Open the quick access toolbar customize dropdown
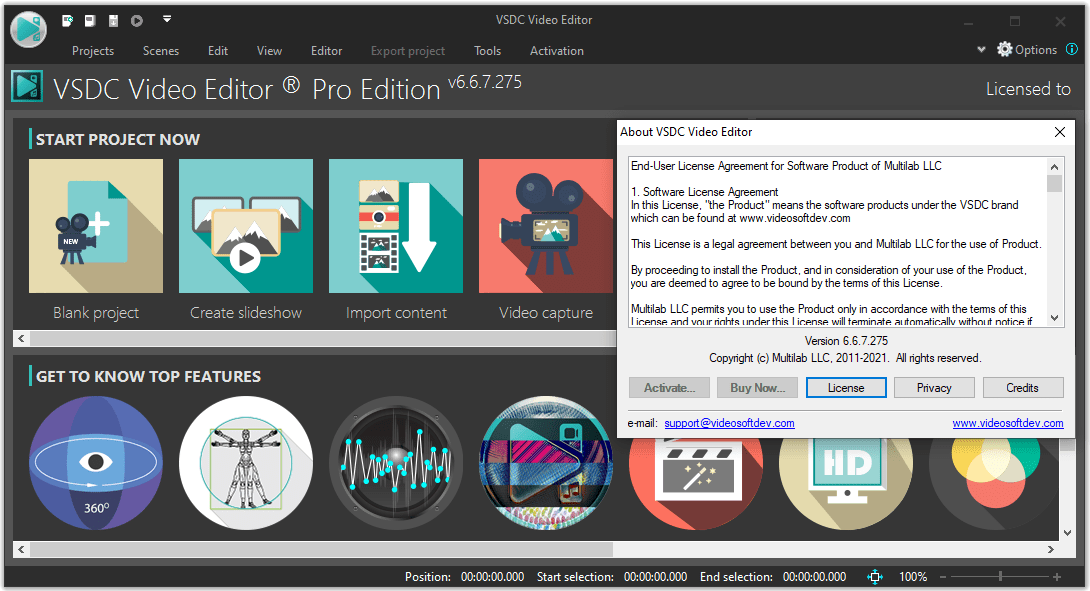 [x=167, y=19]
